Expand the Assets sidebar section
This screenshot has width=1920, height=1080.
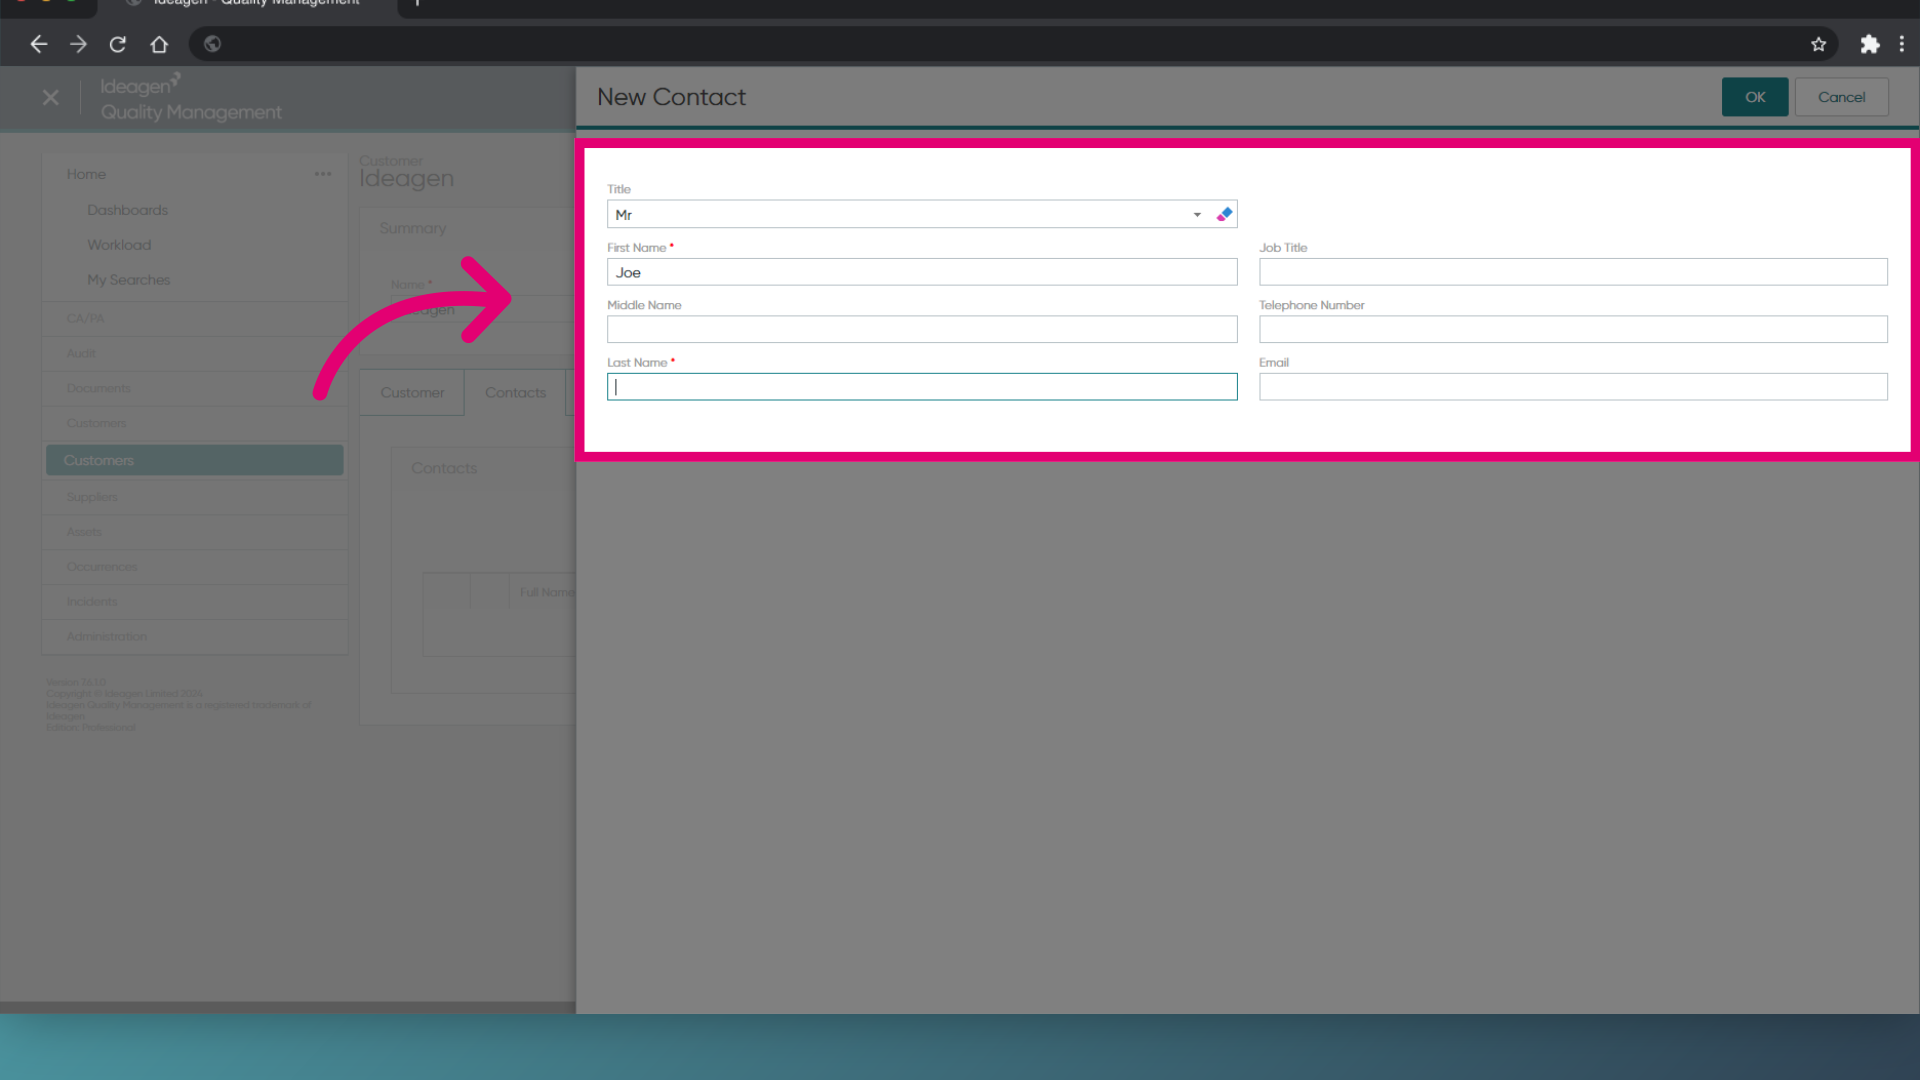point(195,532)
